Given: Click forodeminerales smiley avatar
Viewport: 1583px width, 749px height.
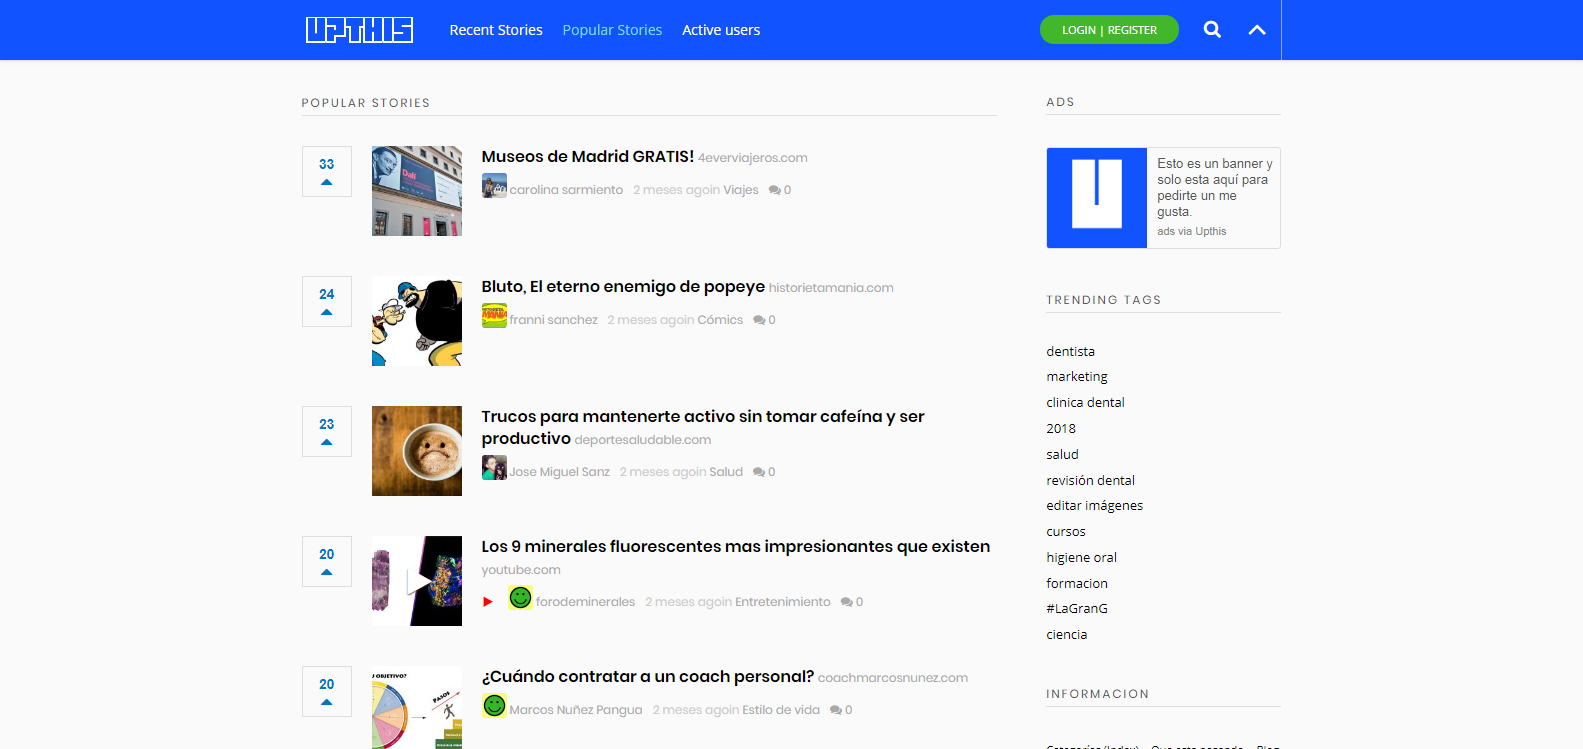Looking at the screenshot, I should pyautogui.click(x=520, y=598).
